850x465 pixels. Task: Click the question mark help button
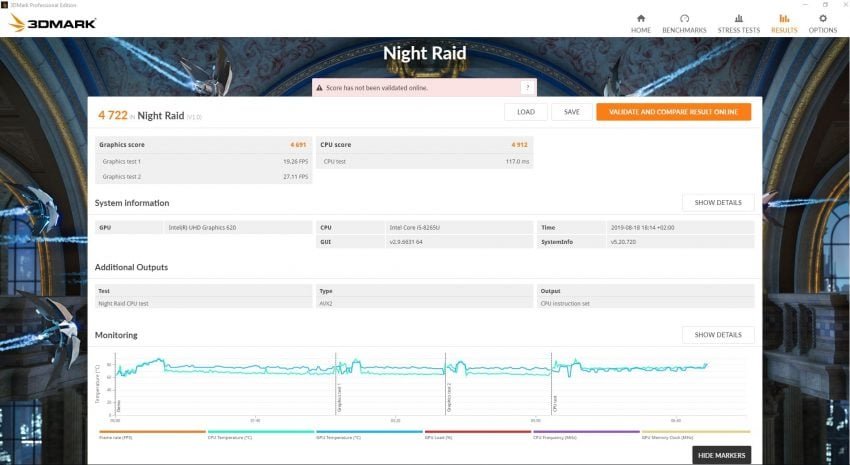click(527, 88)
